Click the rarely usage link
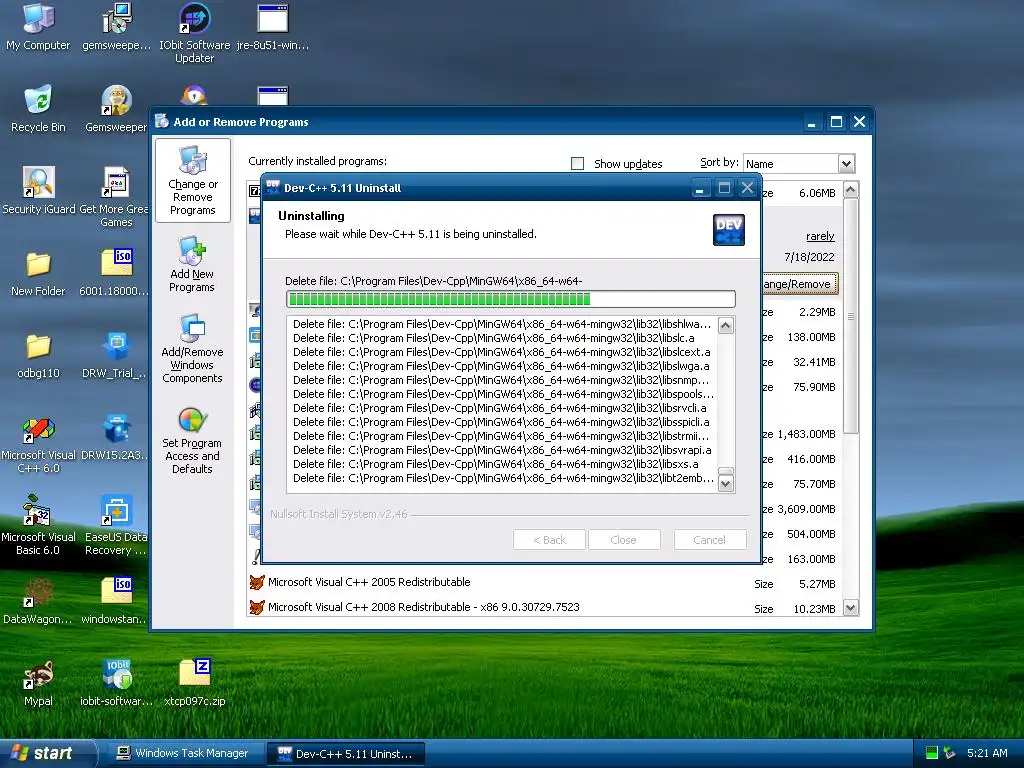Screen dimensions: 1024x768 (x=820, y=236)
